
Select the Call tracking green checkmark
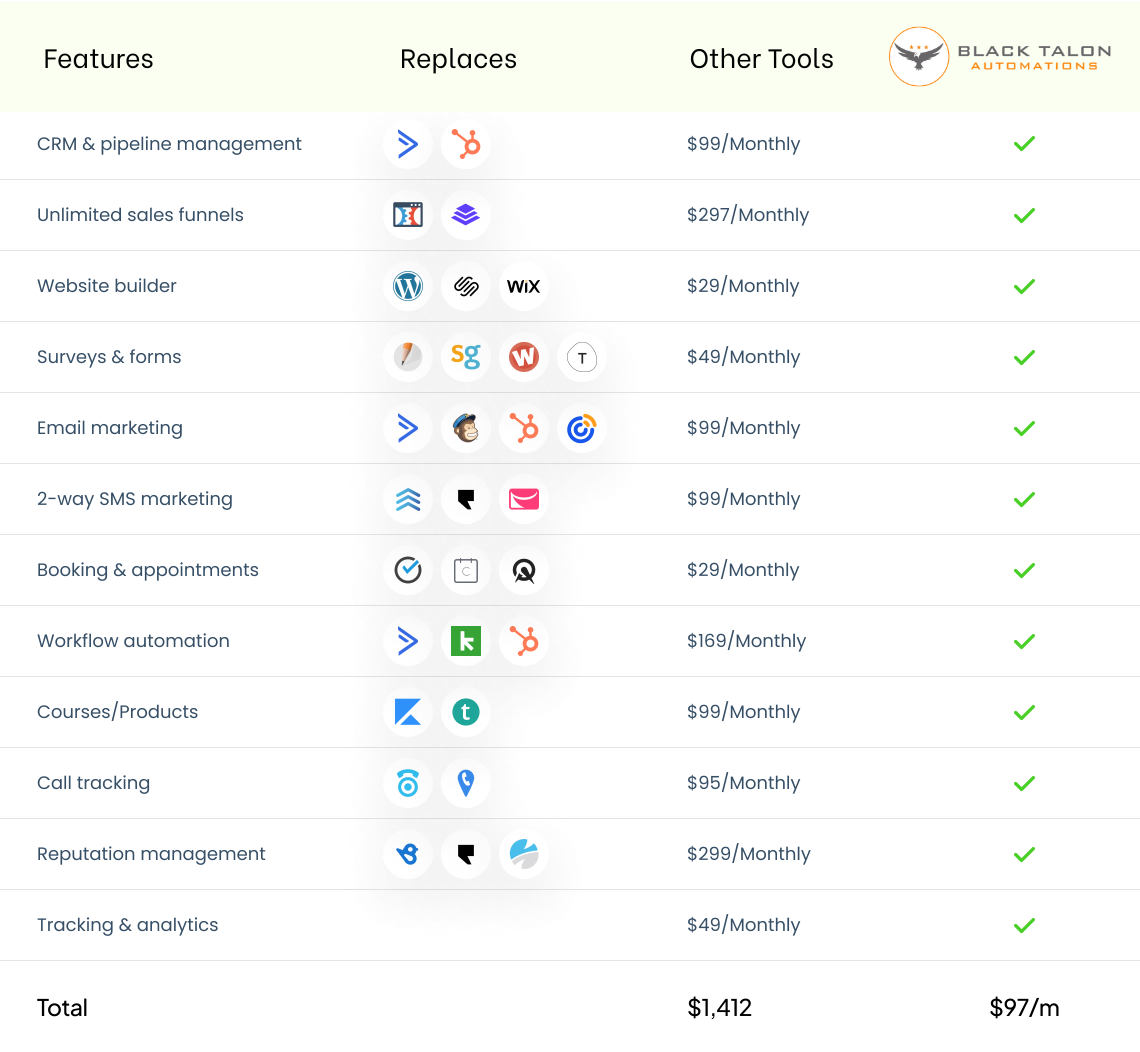1024,783
